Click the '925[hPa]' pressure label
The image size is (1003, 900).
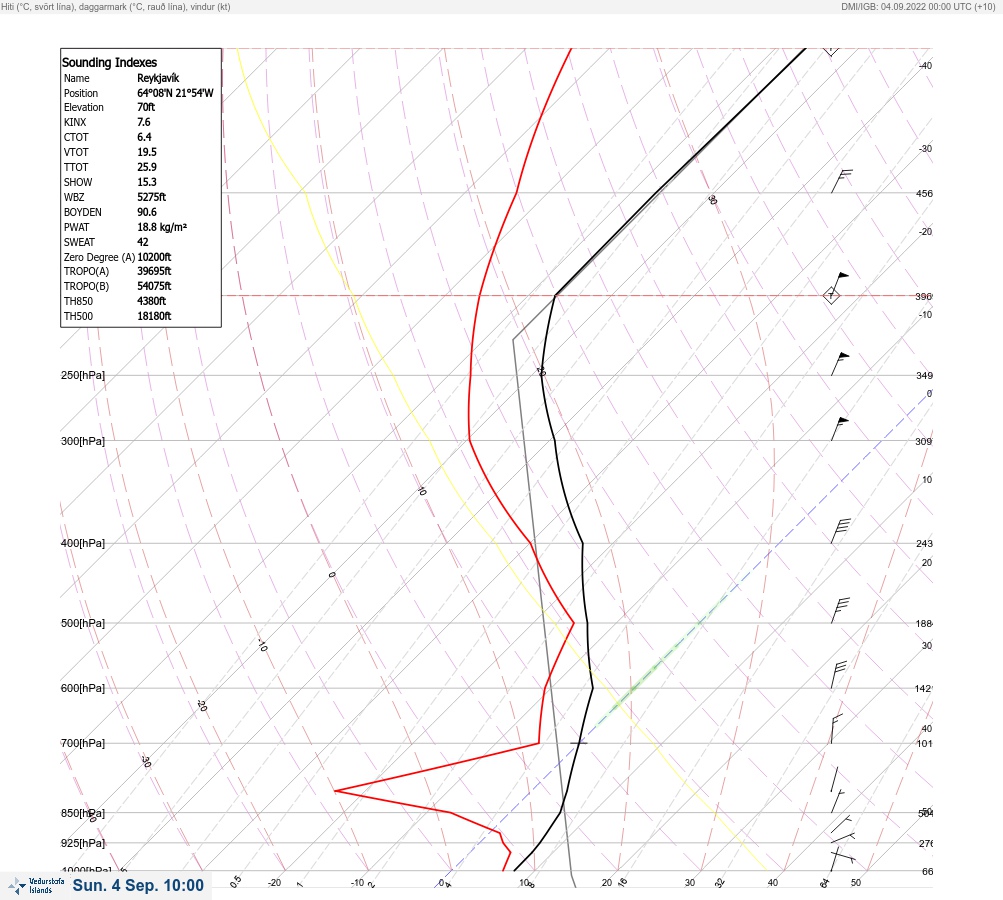click(83, 843)
